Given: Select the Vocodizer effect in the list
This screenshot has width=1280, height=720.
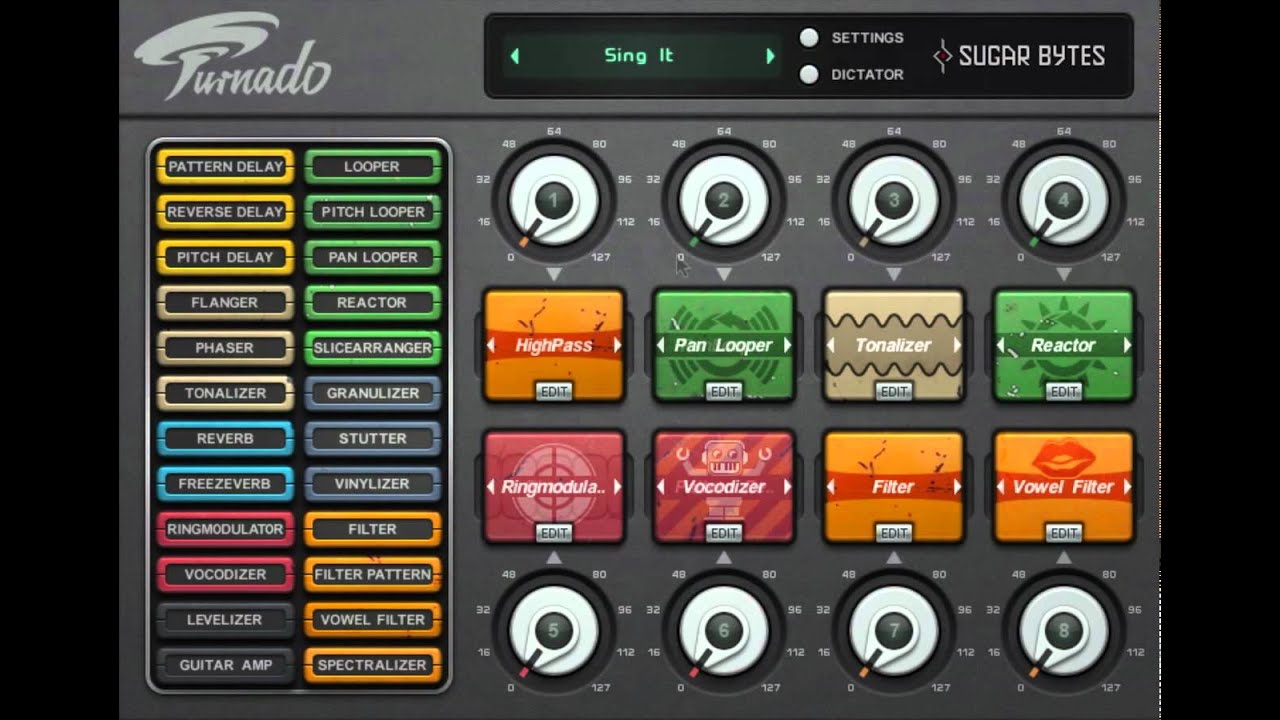Looking at the screenshot, I should (x=225, y=574).
